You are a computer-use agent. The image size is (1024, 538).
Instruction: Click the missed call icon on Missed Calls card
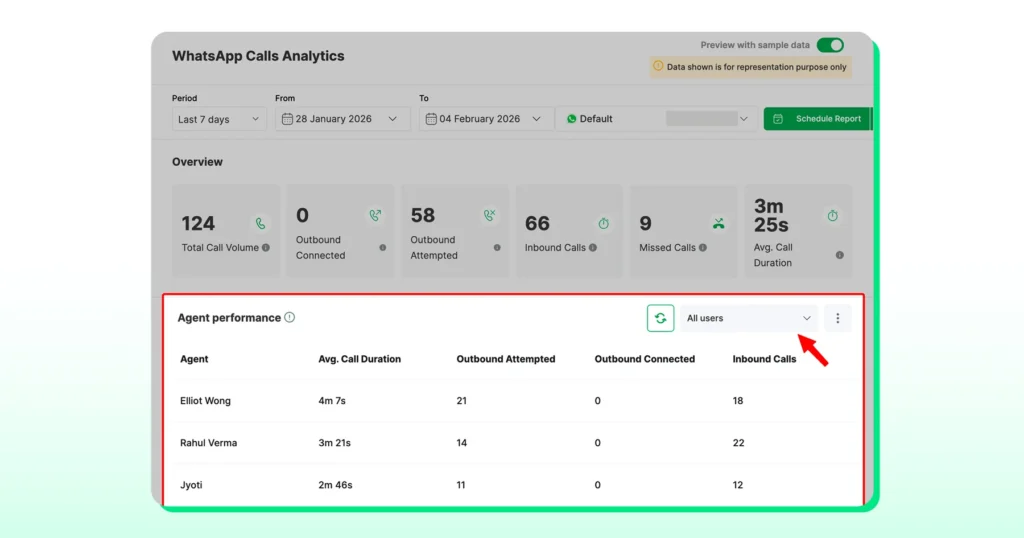(718, 224)
